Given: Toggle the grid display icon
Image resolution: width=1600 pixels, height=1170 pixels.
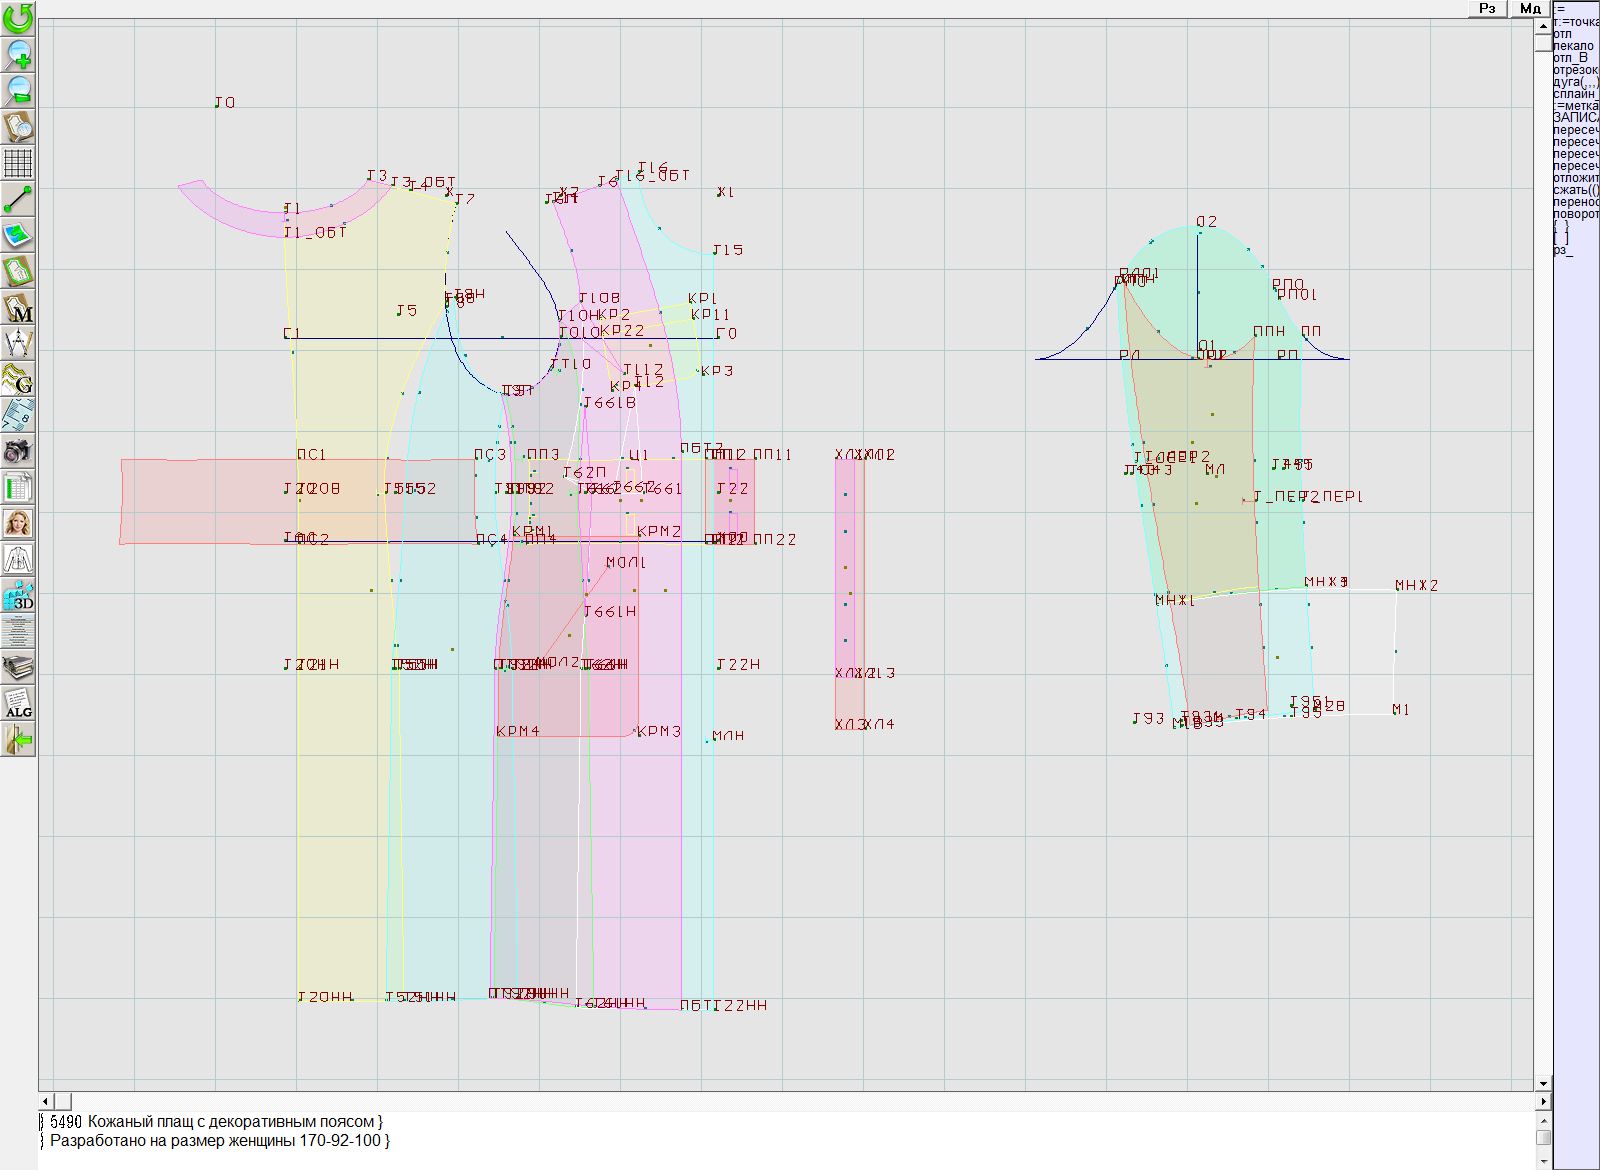Looking at the screenshot, I should [x=18, y=162].
